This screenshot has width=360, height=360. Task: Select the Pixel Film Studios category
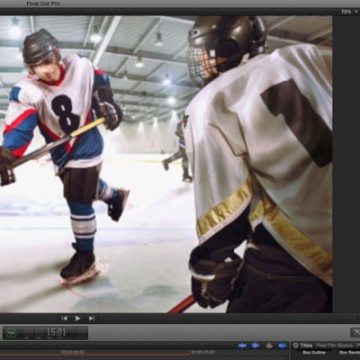pos(338,345)
